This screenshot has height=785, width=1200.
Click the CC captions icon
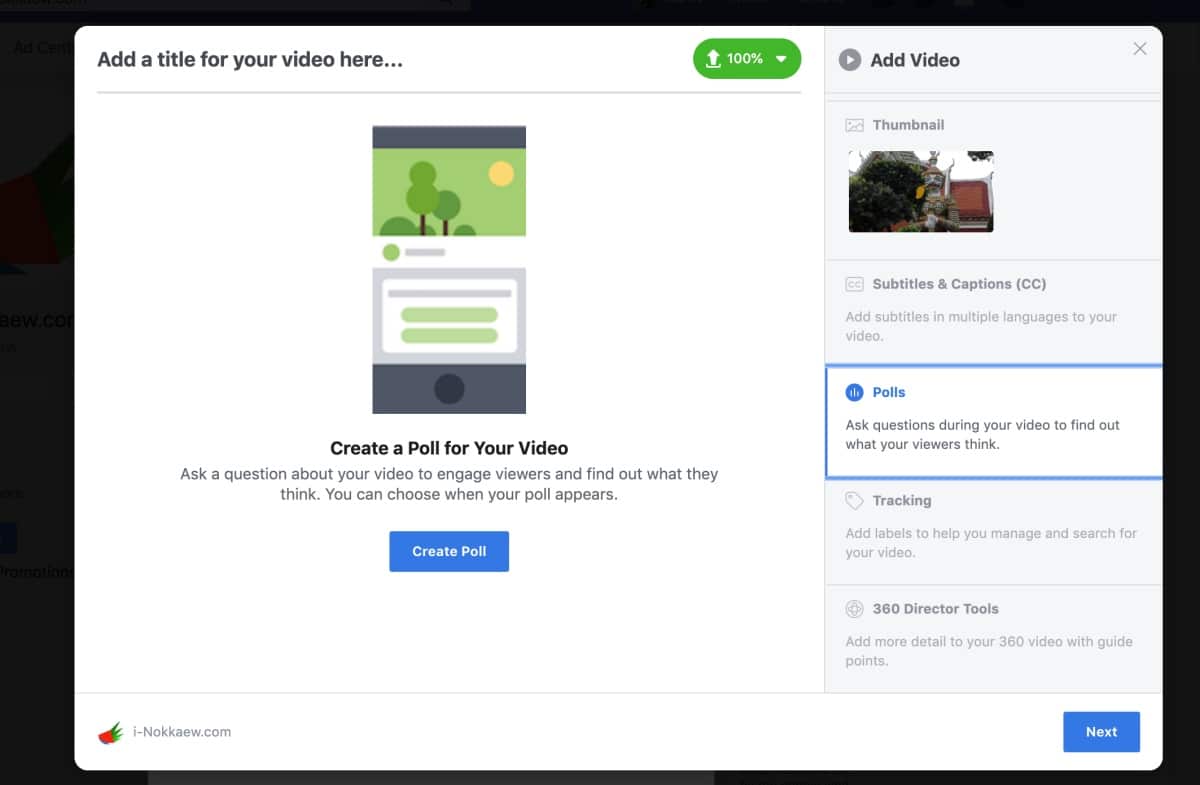point(854,284)
